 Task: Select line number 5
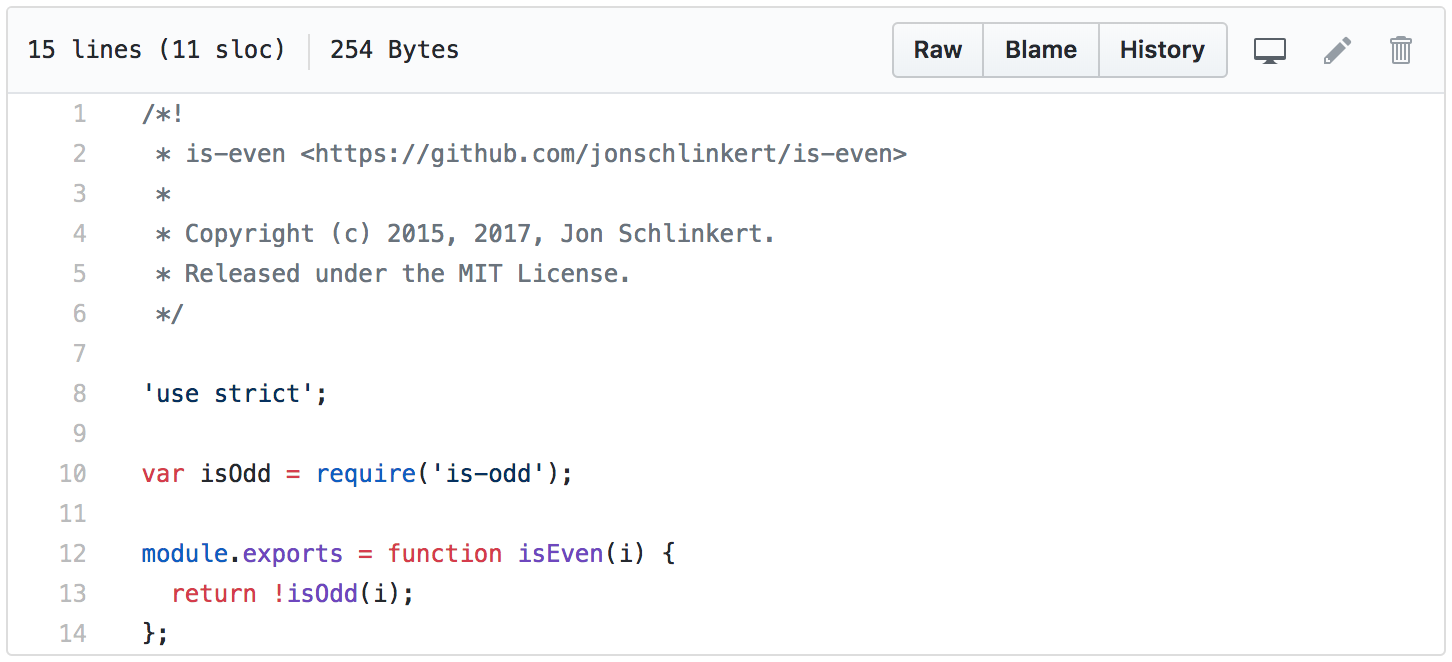click(80, 274)
